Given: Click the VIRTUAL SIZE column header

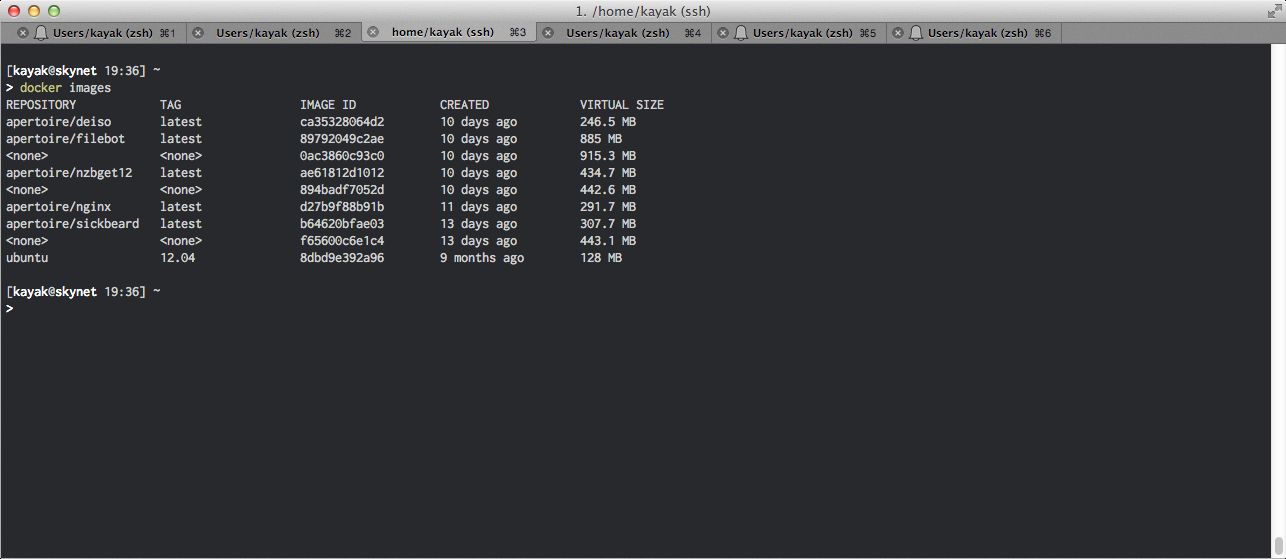Looking at the screenshot, I should coord(622,105).
